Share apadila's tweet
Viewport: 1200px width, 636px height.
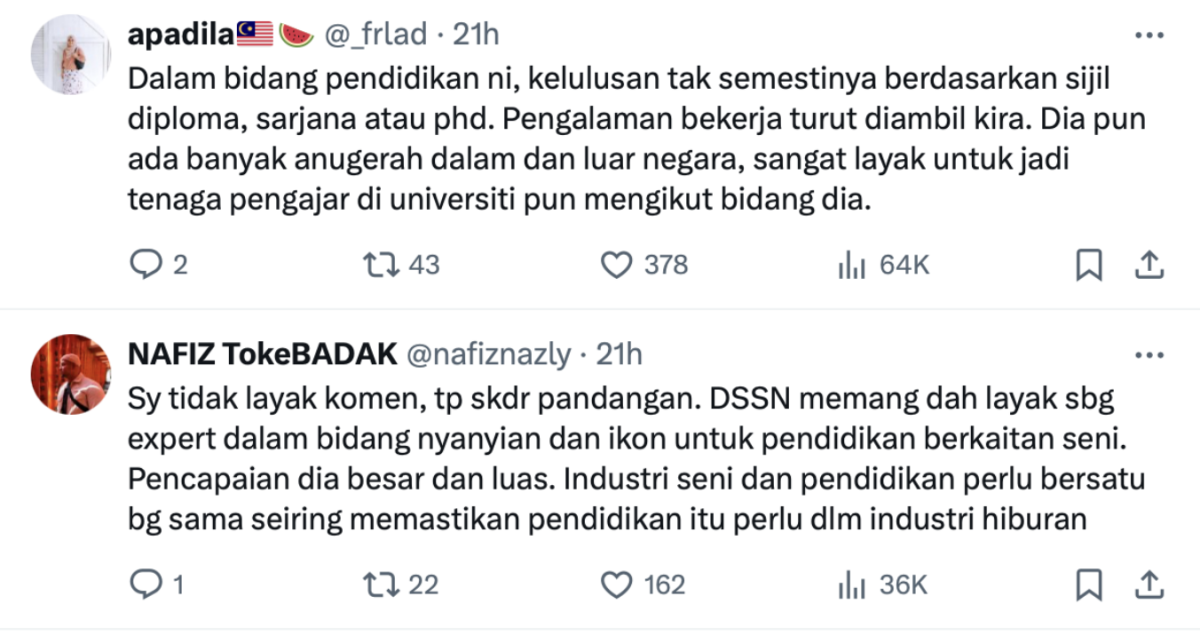(1149, 264)
